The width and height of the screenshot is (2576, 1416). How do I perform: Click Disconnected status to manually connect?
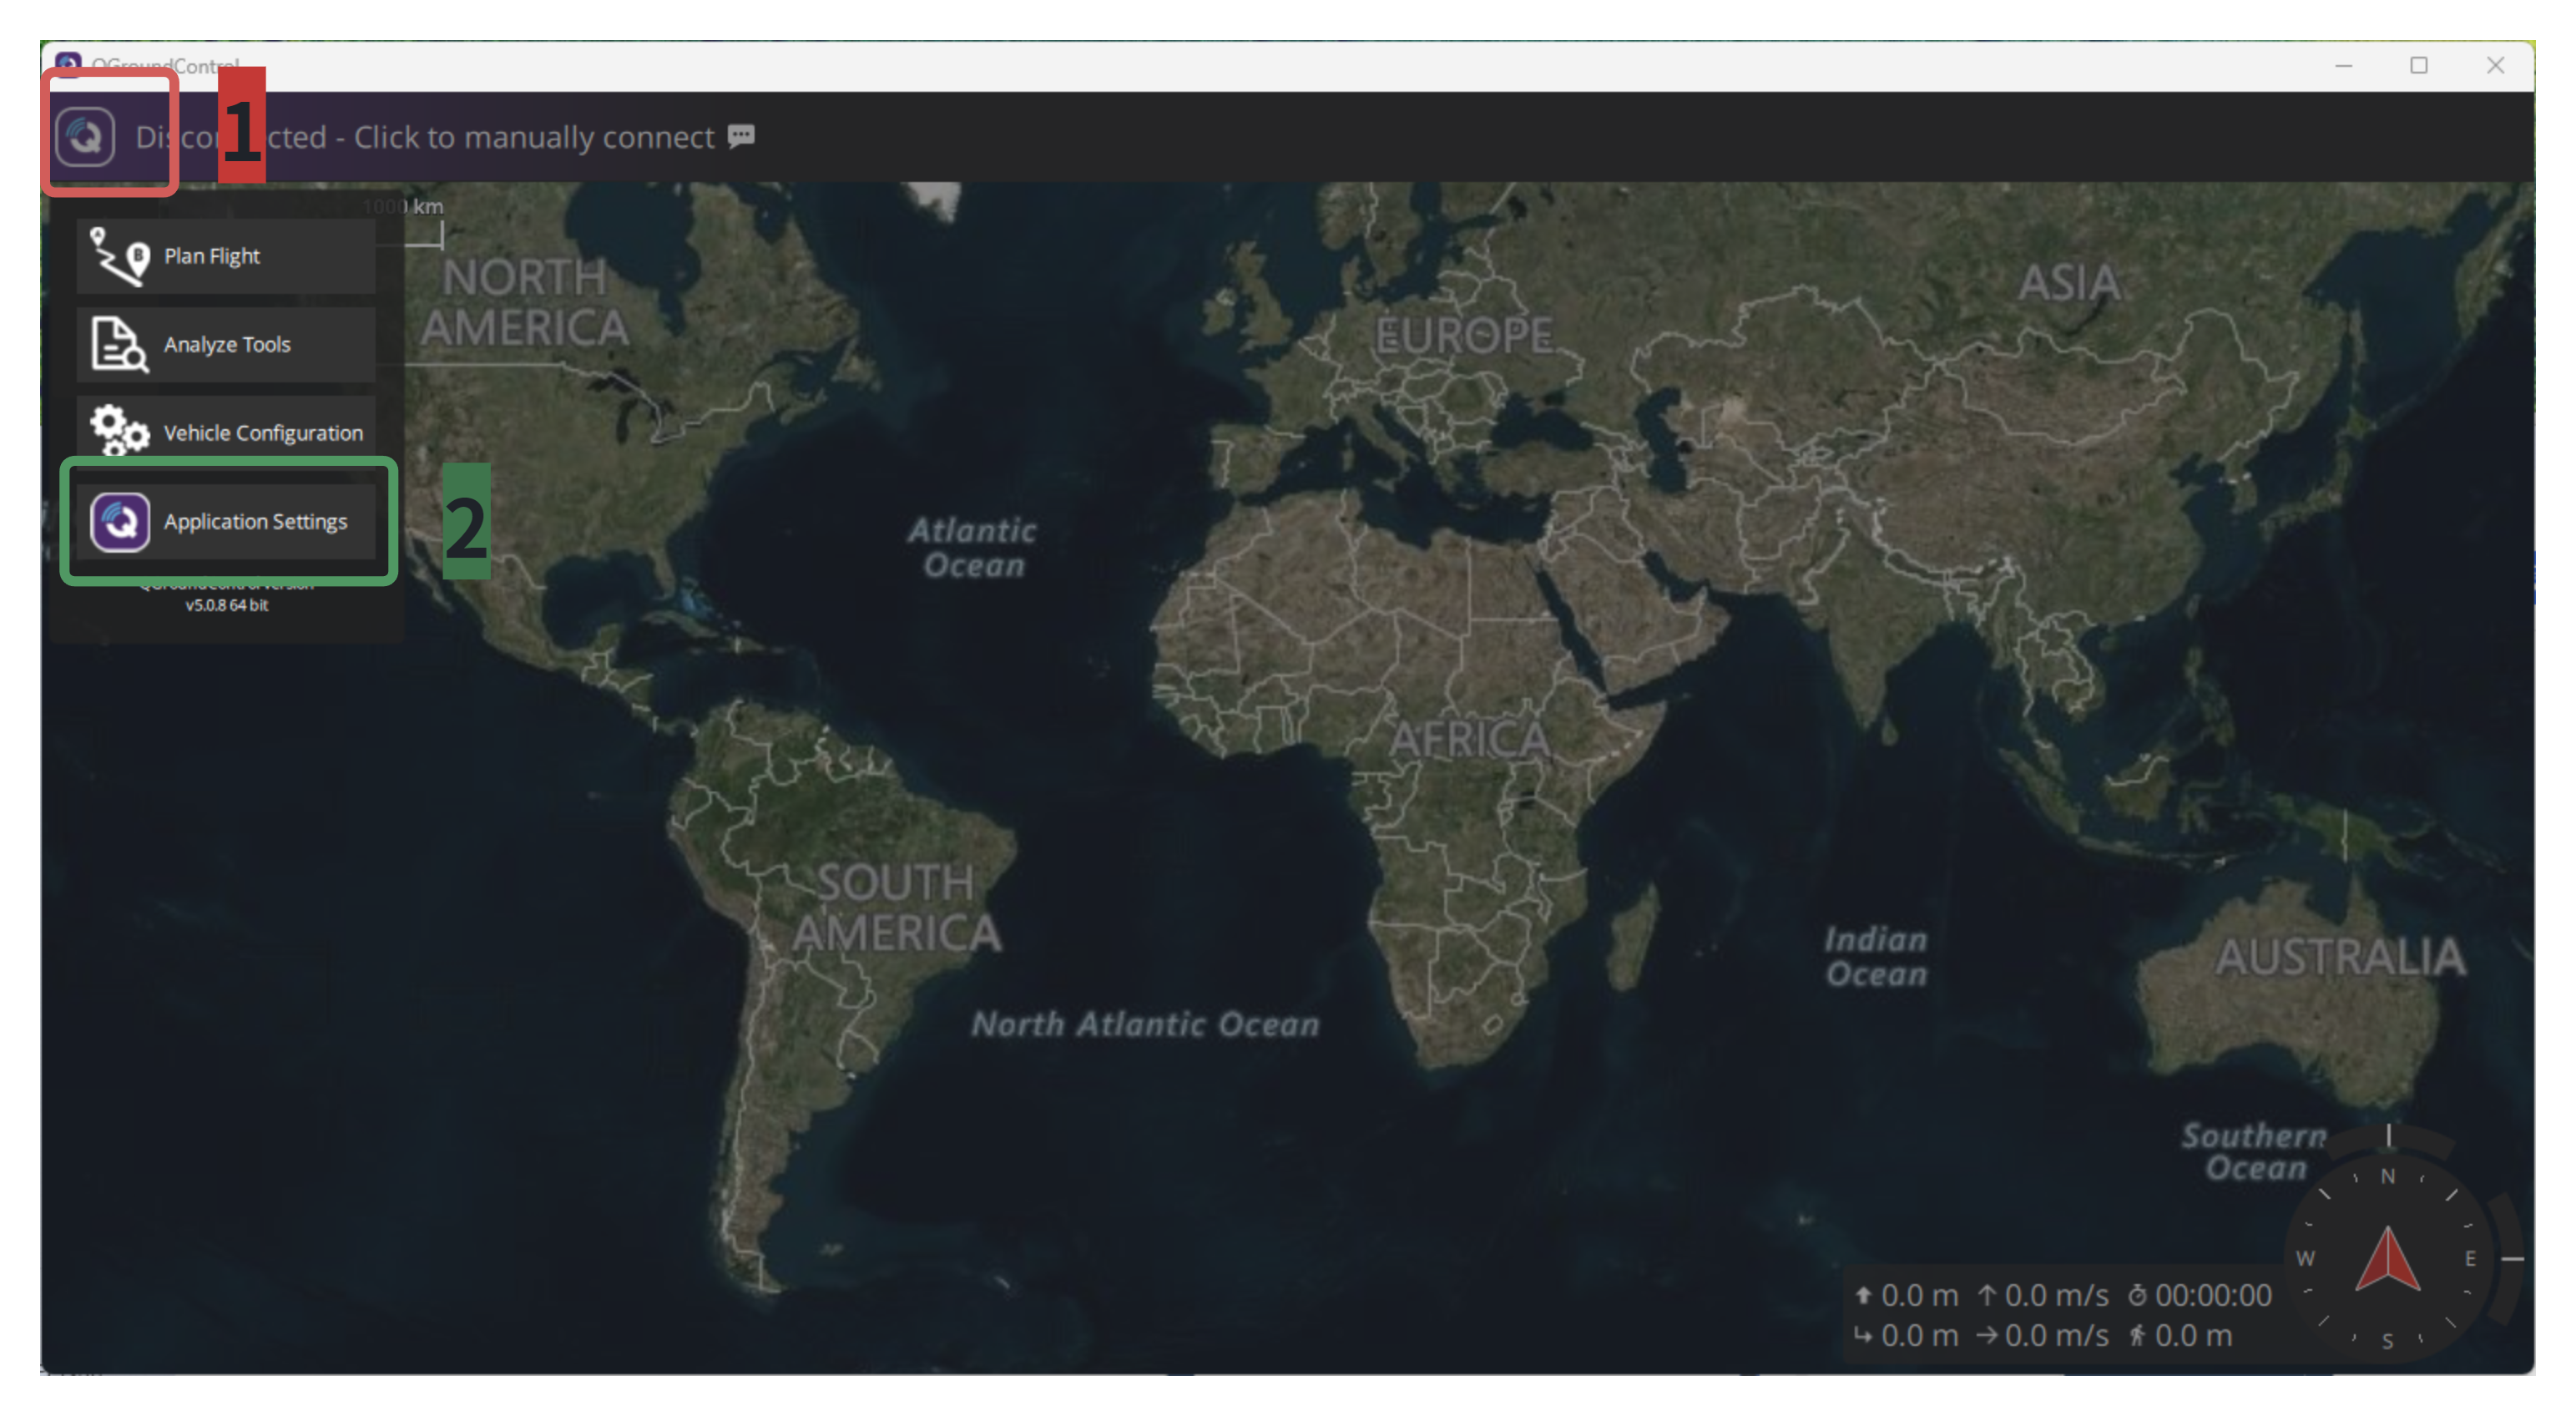pos(425,137)
